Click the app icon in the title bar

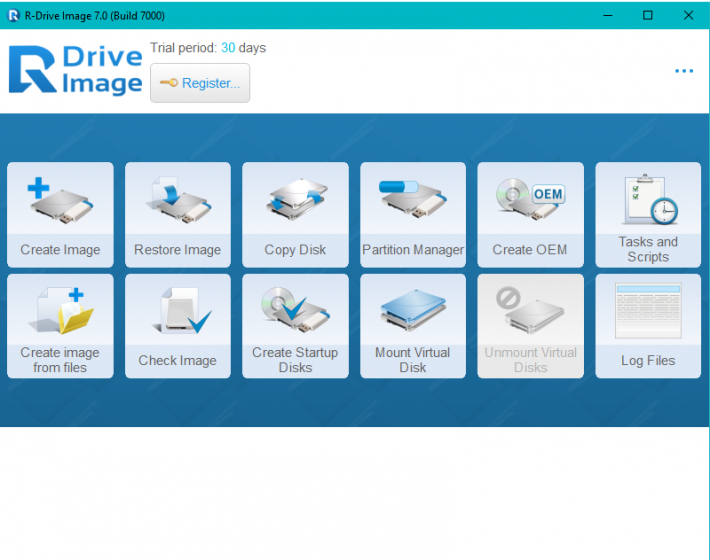click(x=14, y=15)
